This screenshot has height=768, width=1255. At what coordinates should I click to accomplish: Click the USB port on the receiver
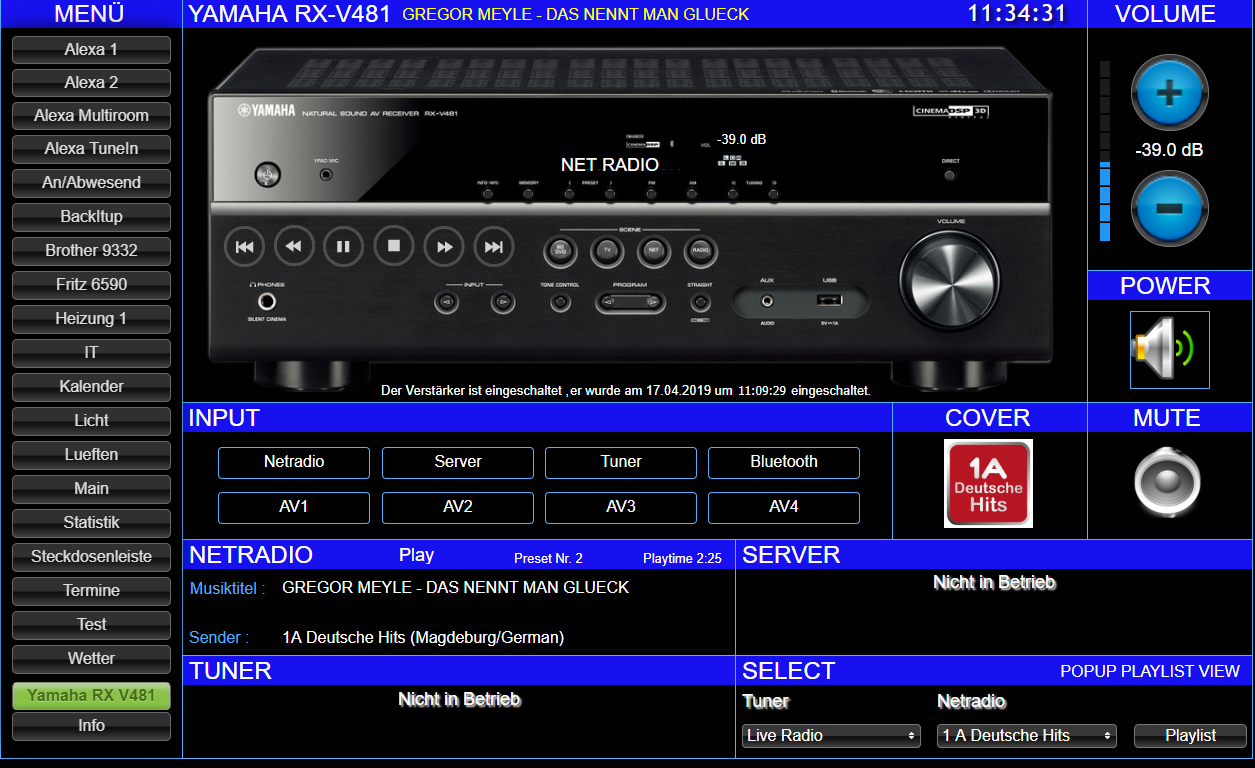click(829, 300)
